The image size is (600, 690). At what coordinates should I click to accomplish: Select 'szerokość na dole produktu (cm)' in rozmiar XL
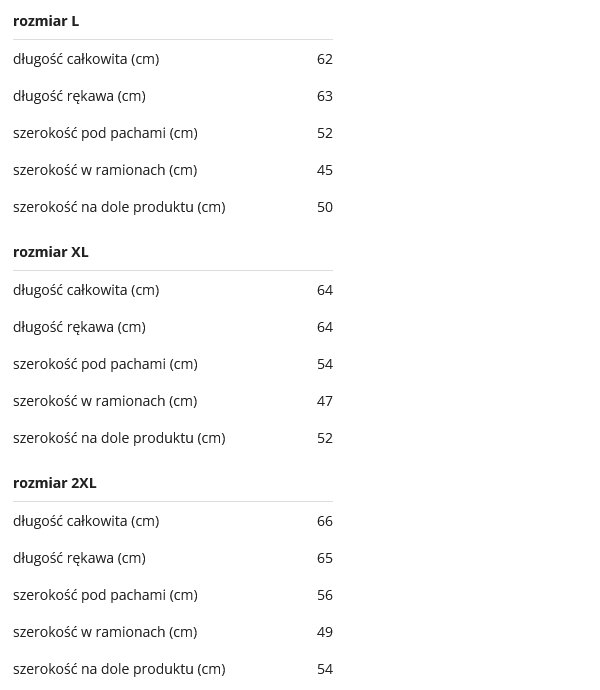pos(119,438)
